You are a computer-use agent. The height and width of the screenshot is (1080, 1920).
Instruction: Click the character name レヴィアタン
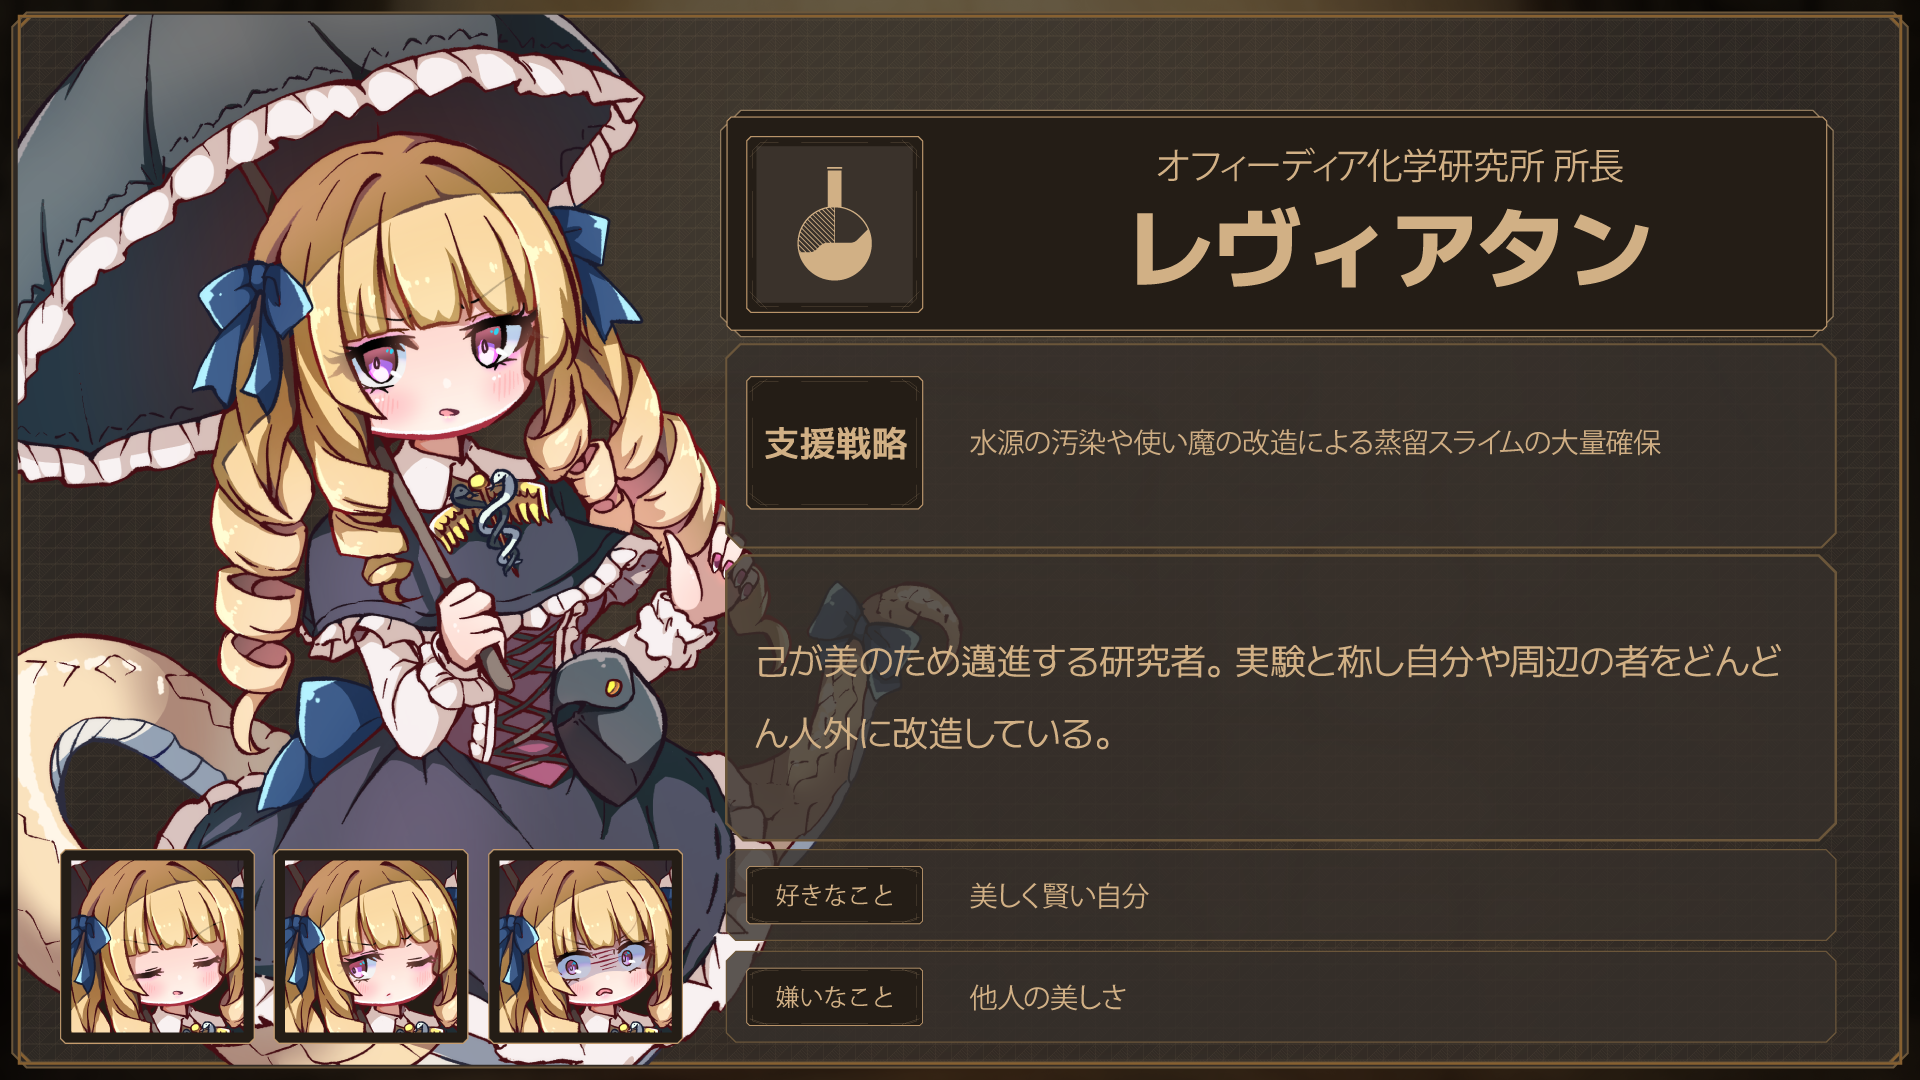coord(1389,248)
